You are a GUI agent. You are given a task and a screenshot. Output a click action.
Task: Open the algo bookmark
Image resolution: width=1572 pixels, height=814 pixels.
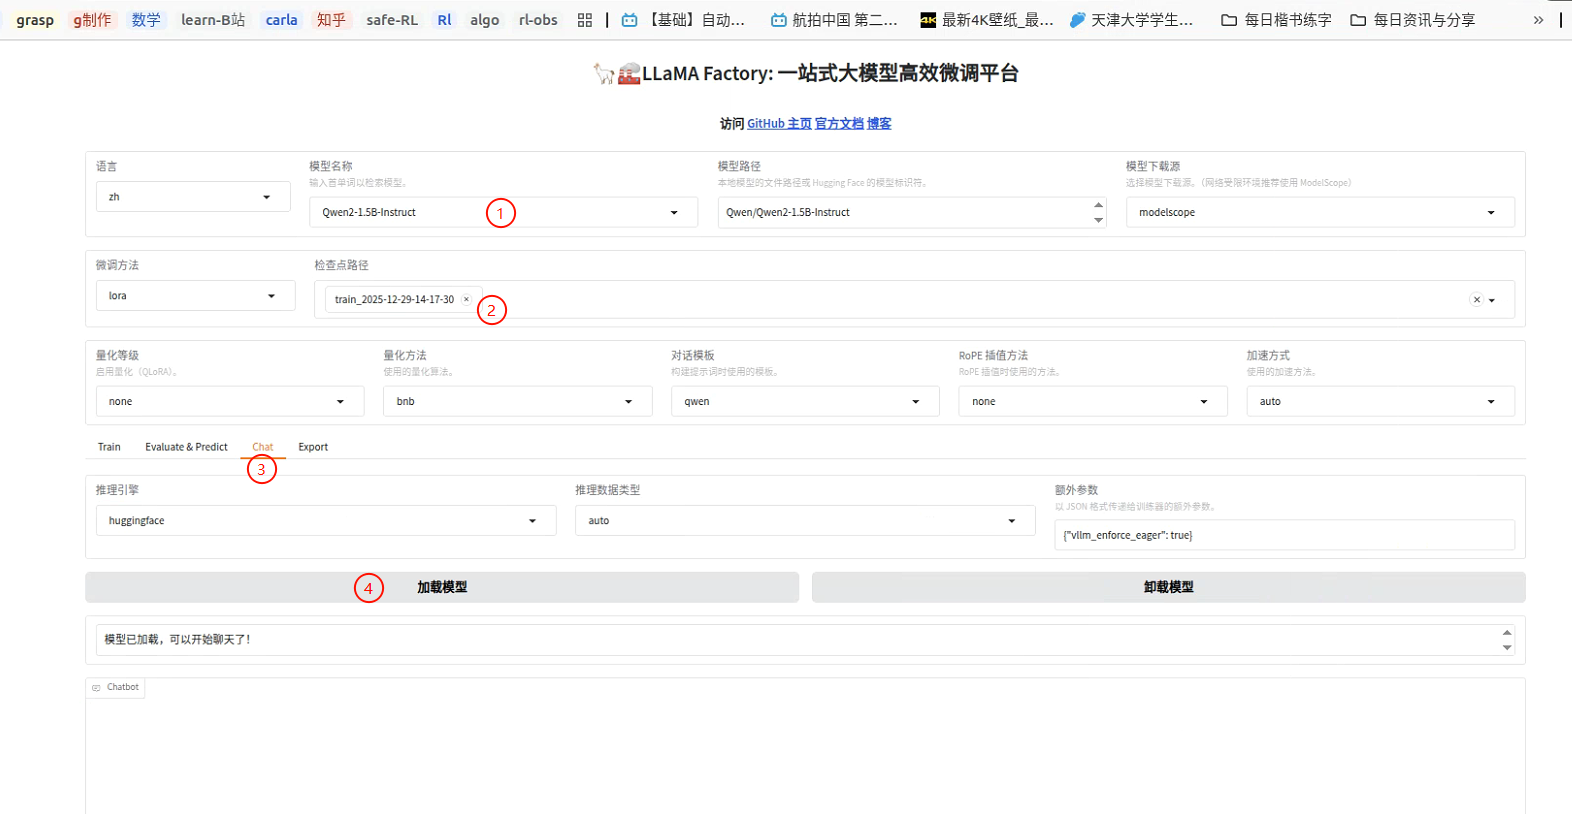(485, 20)
